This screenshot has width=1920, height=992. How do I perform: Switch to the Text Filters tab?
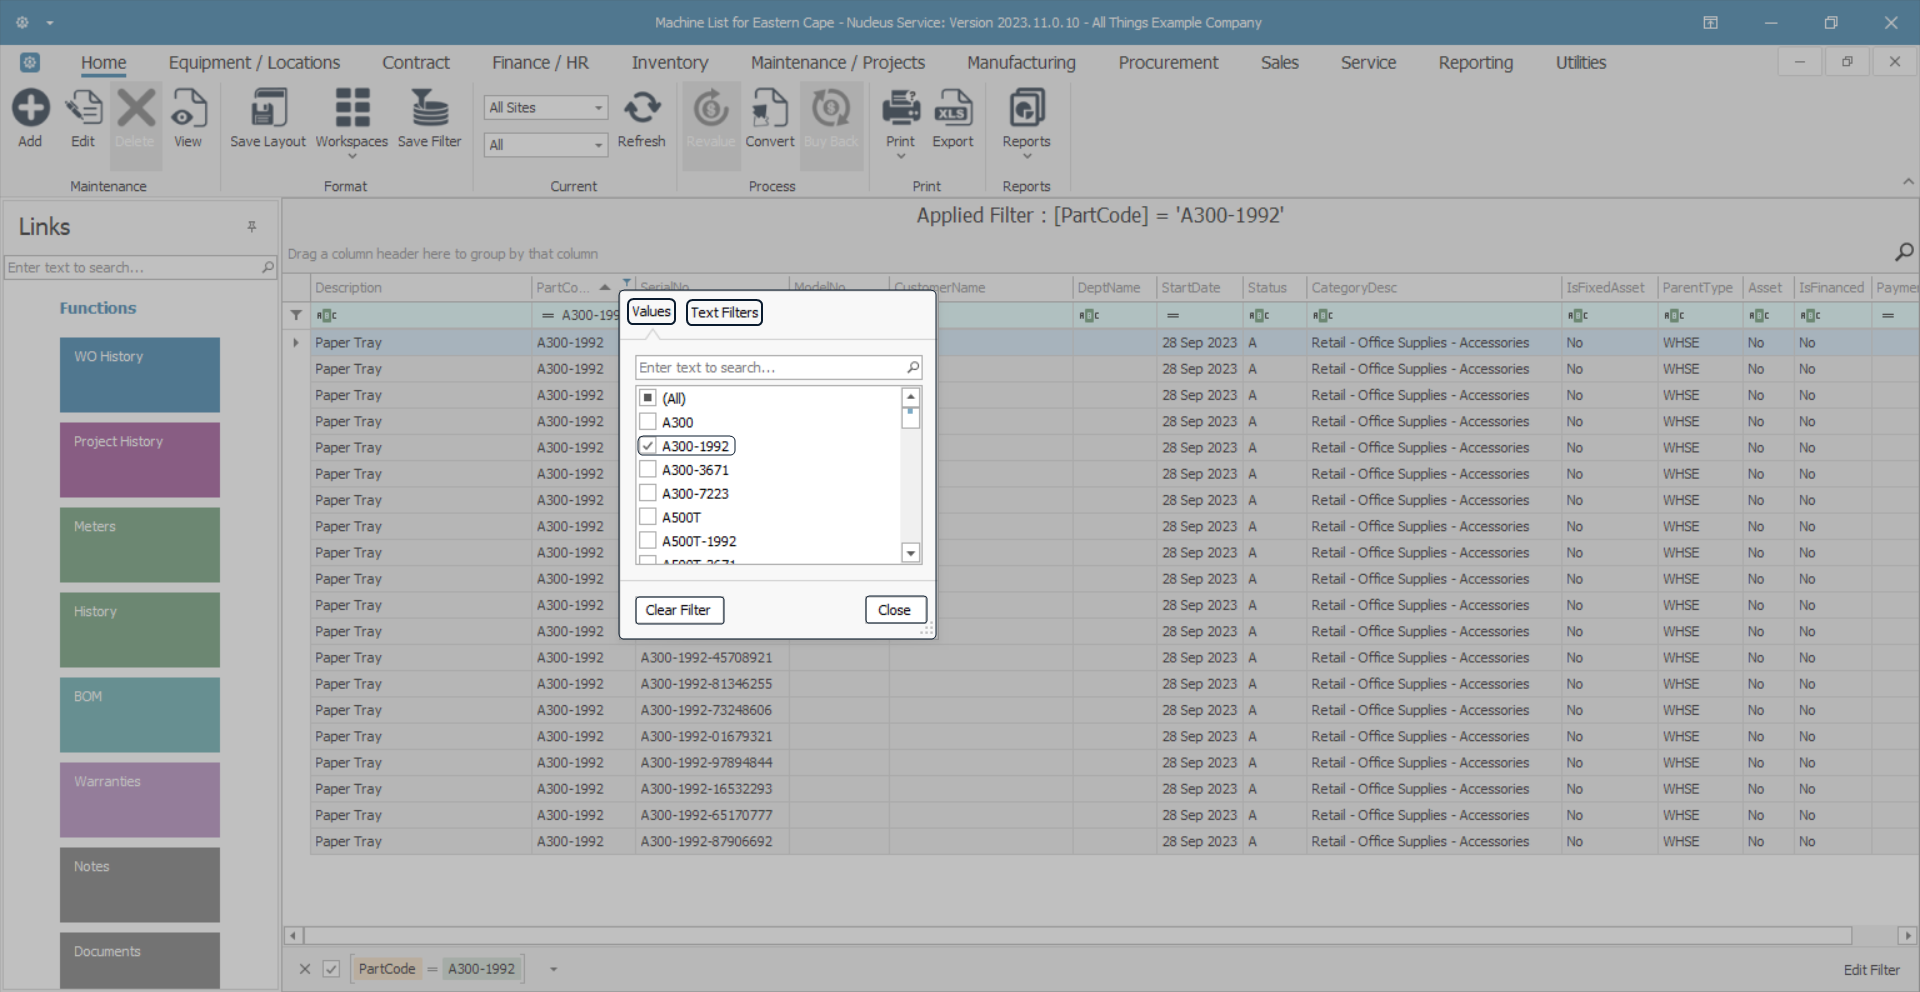click(x=724, y=313)
